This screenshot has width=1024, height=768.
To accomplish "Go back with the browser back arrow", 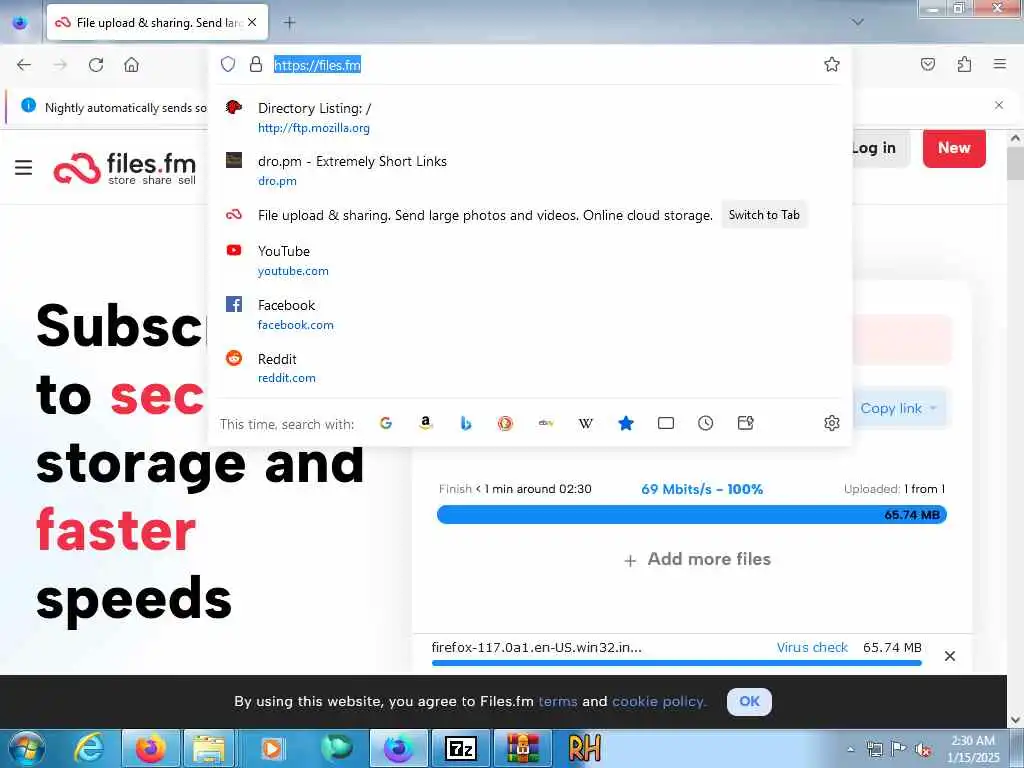I will (24, 65).
